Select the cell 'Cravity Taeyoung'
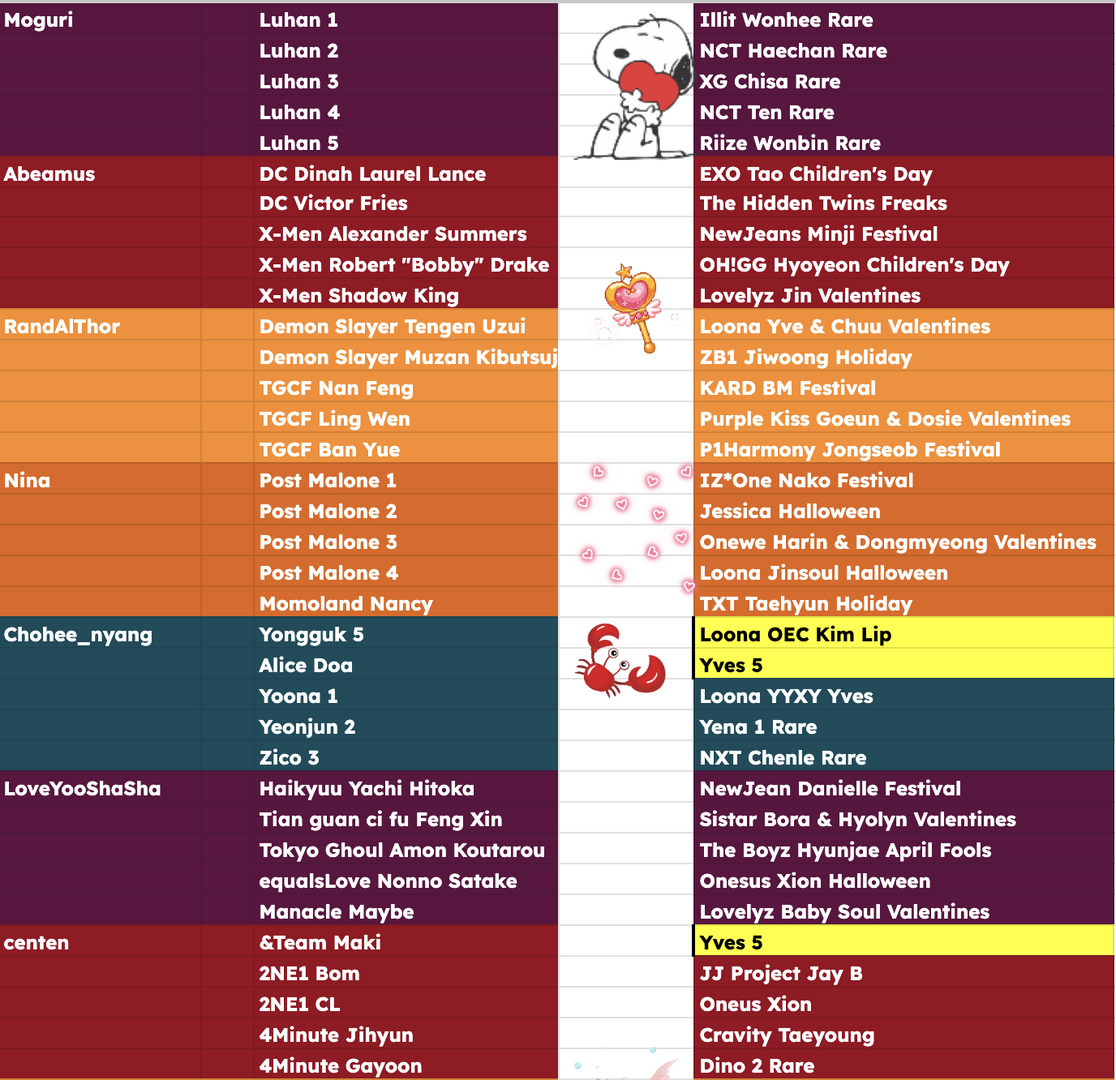 (904, 1034)
